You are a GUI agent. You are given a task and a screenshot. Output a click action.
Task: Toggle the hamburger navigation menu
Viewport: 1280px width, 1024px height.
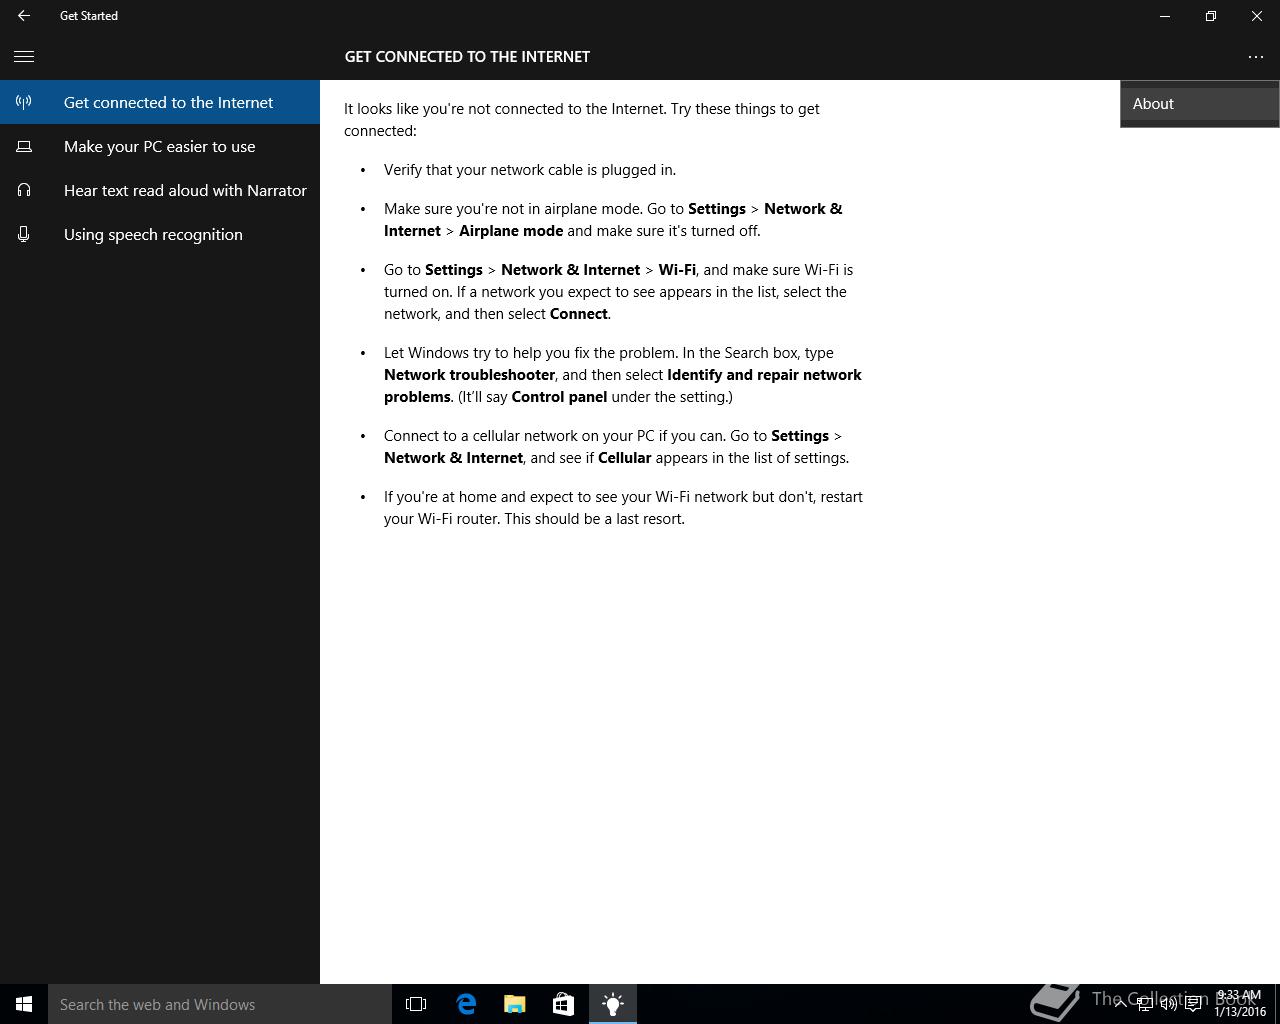click(x=24, y=57)
